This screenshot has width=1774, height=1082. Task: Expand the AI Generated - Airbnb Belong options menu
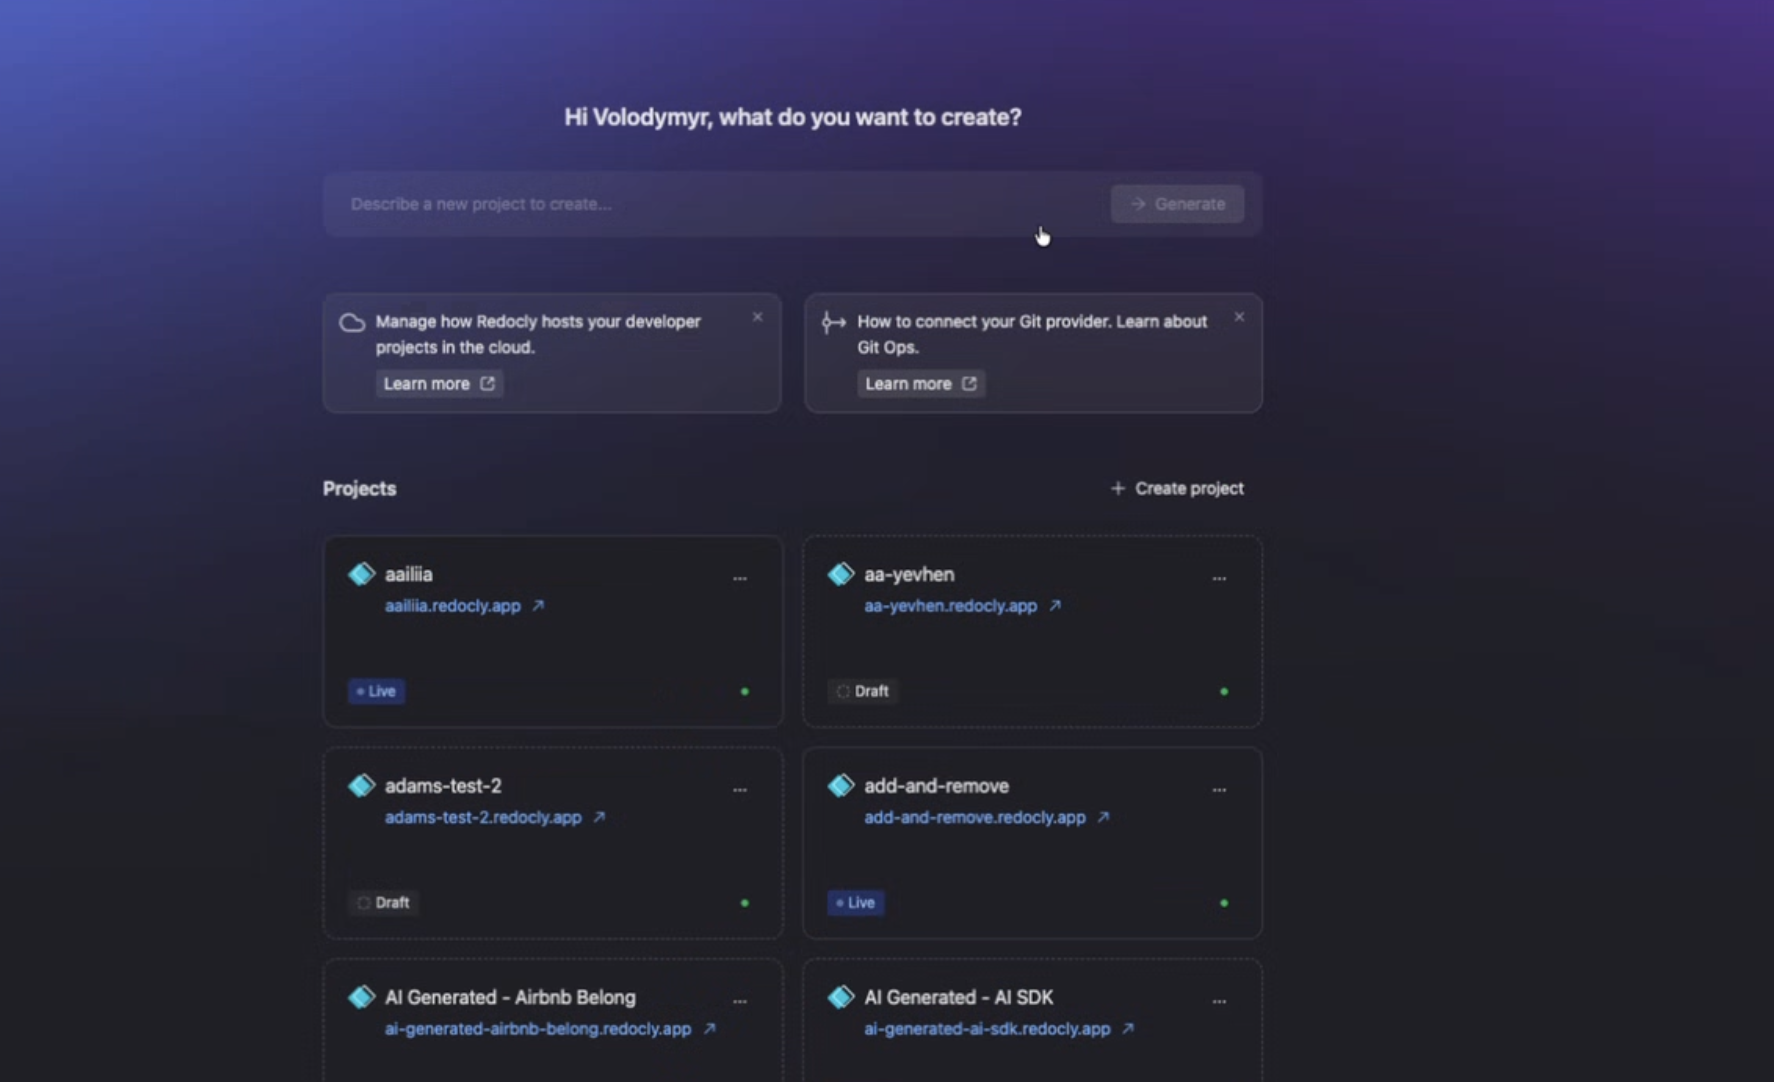click(739, 1001)
